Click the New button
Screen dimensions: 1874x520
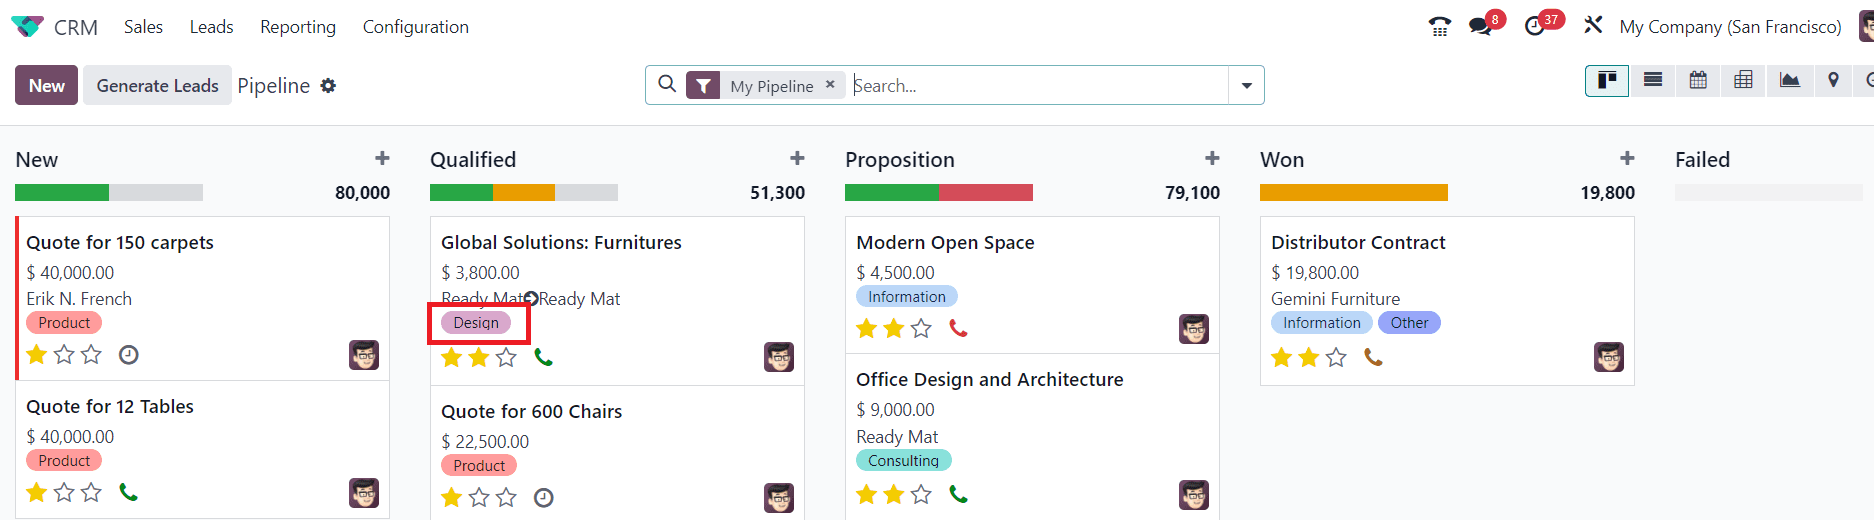(x=47, y=85)
